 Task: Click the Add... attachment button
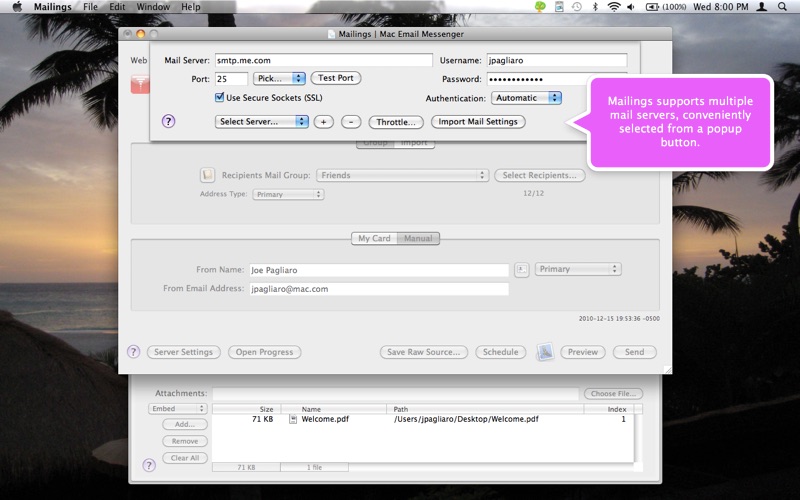click(185, 424)
